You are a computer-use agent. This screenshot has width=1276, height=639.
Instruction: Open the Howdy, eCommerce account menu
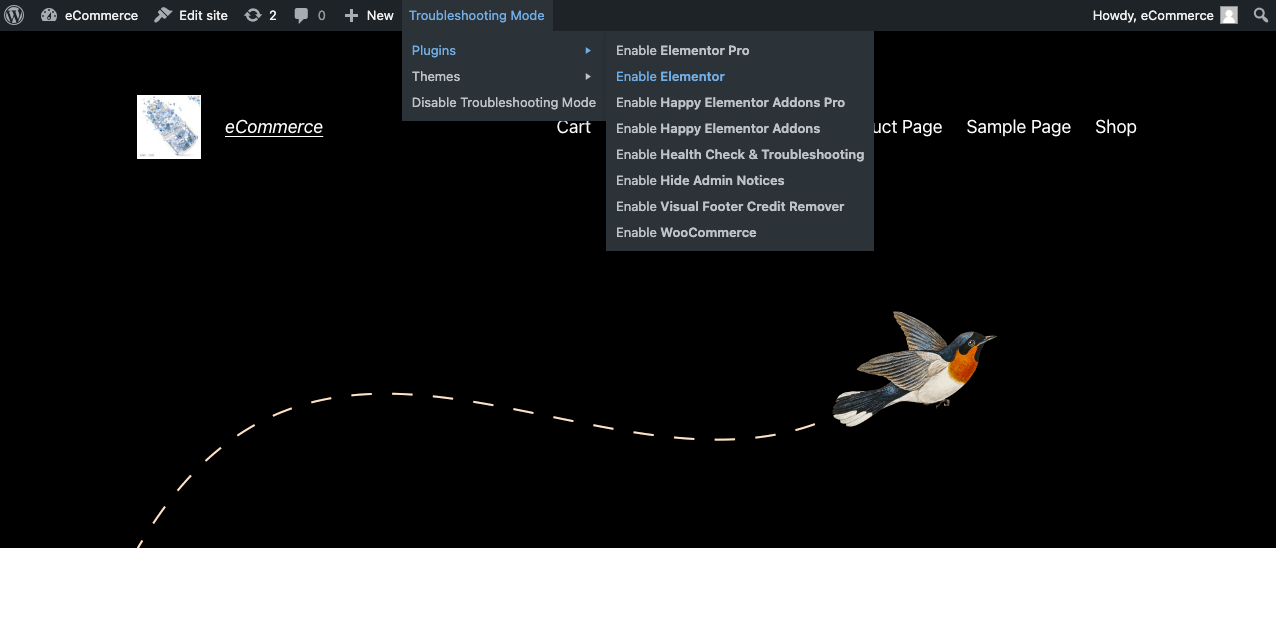(x=1165, y=15)
